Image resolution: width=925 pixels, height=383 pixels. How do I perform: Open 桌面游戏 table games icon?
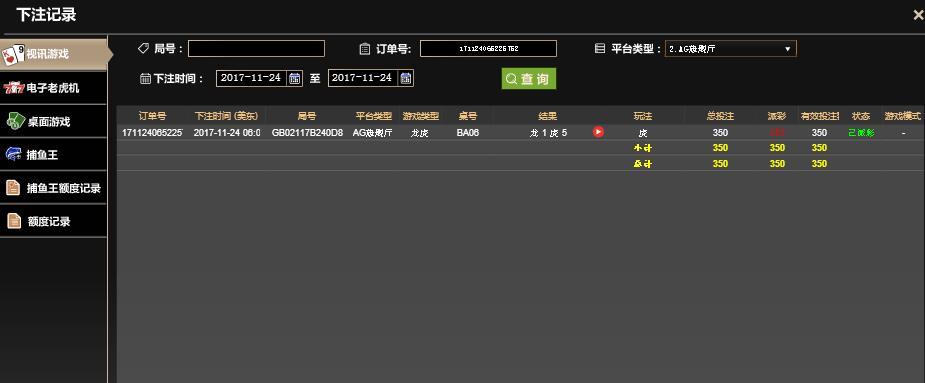point(14,121)
